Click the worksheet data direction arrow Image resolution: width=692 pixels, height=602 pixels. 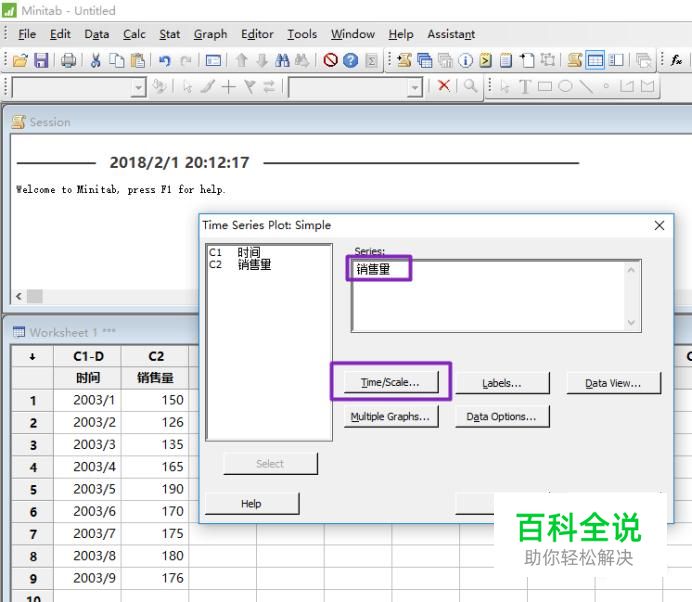pyautogui.click(x=32, y=357)
